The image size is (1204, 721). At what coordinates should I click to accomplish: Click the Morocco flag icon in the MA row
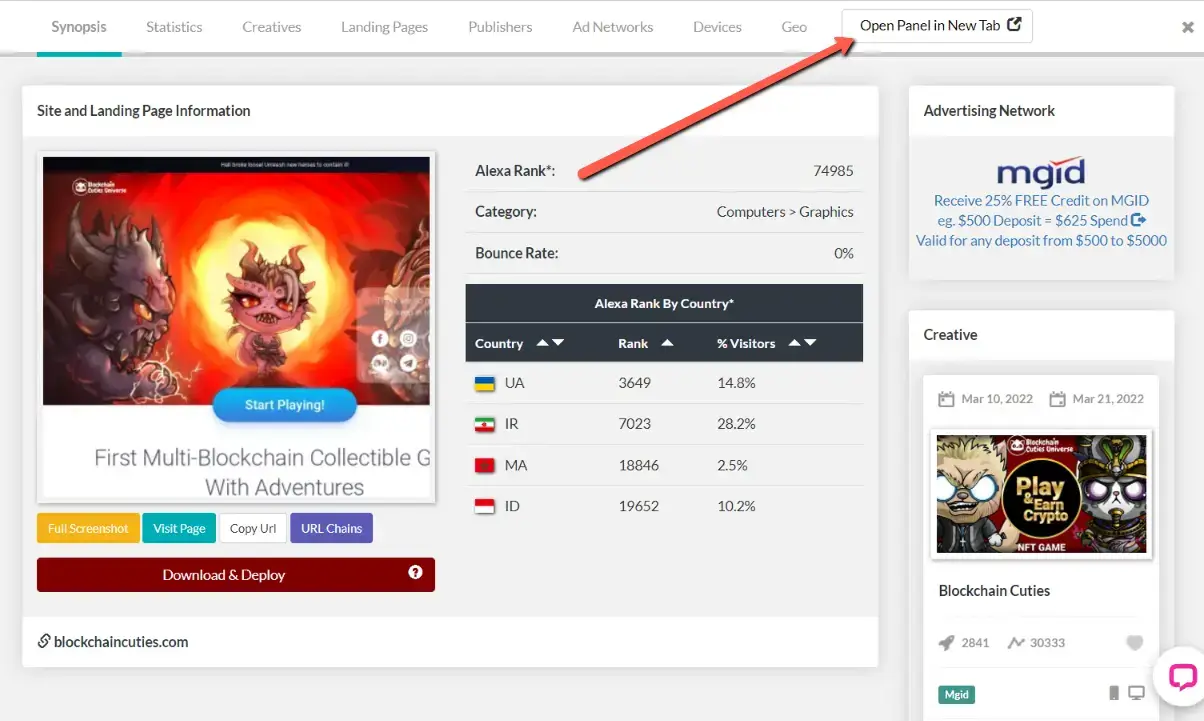[x=484, y=465]
